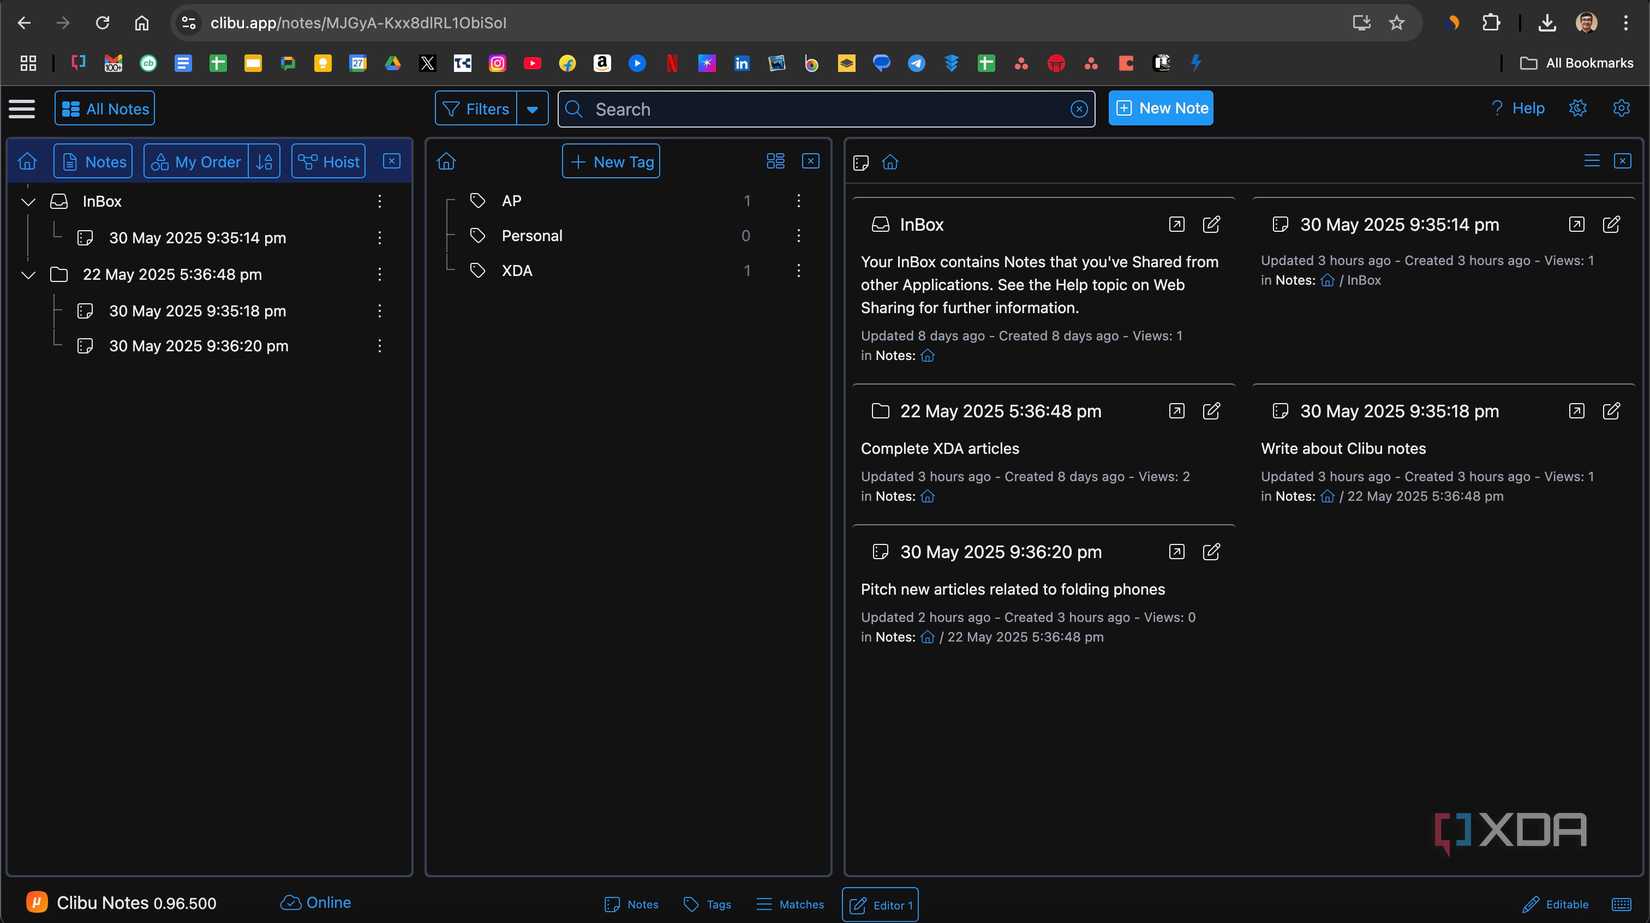
Task: Switch tags panel layout view icon
Action: [775, 161]
